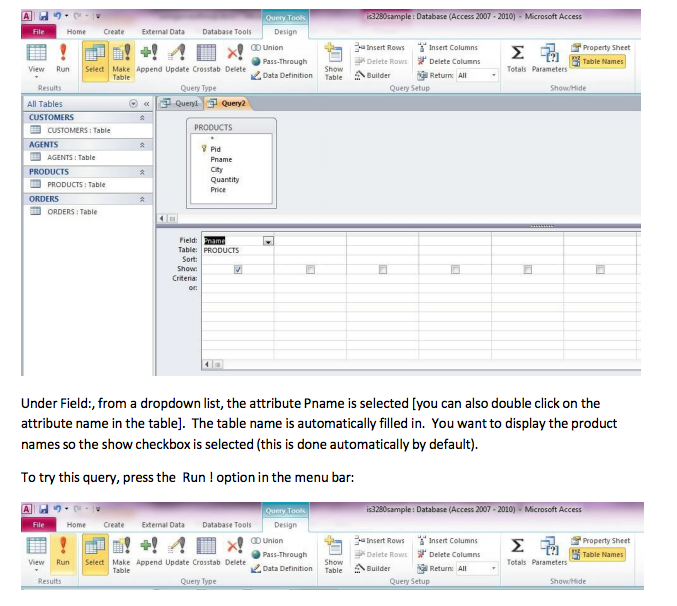
Task: Open File tab in upper ribbon
Action: point(38,32)
